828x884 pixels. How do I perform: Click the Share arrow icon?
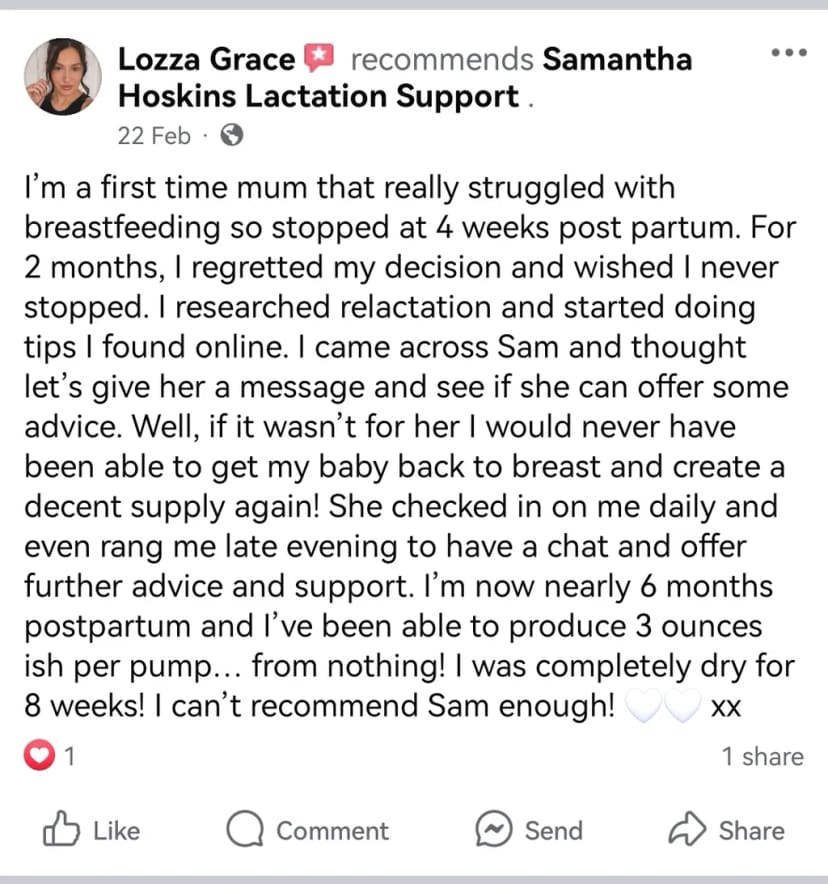pos(687,829)
